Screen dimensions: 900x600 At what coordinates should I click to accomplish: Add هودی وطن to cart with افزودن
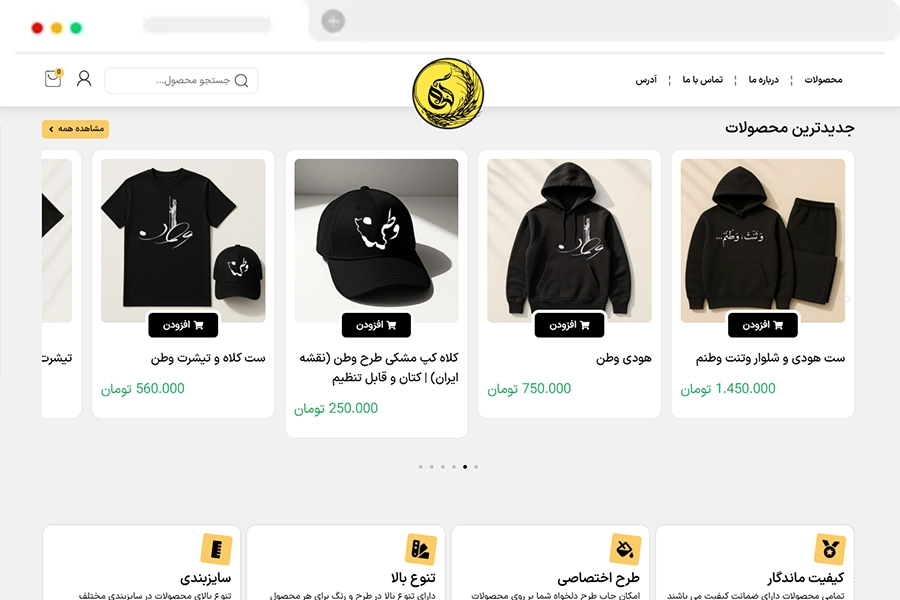click(569, 325)
